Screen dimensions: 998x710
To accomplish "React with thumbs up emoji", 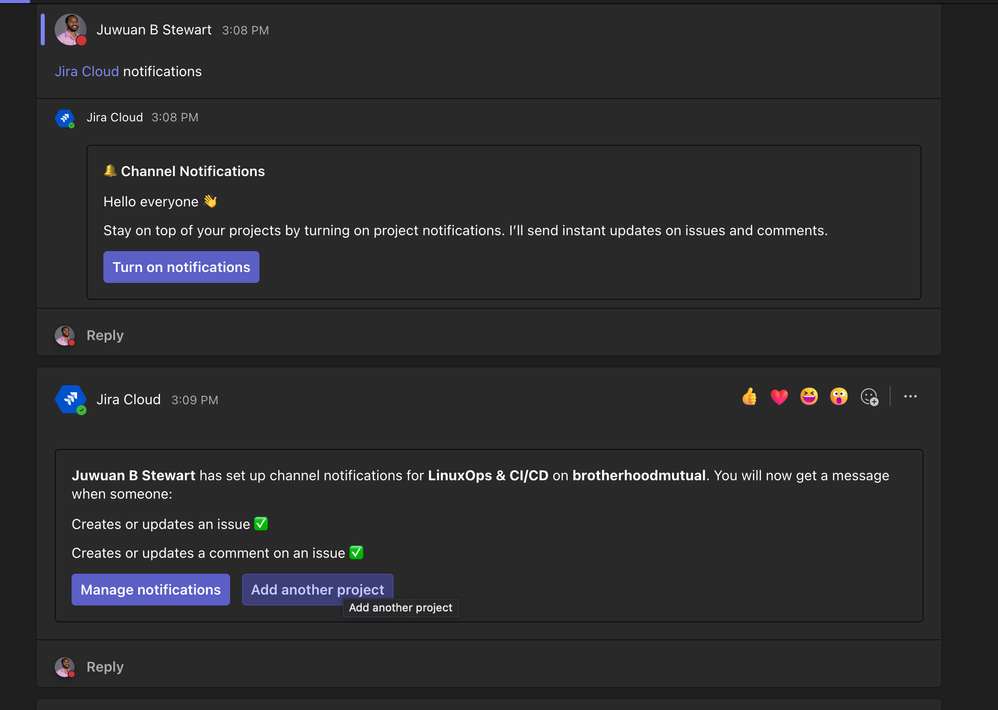I will click(x=749, y=397).
